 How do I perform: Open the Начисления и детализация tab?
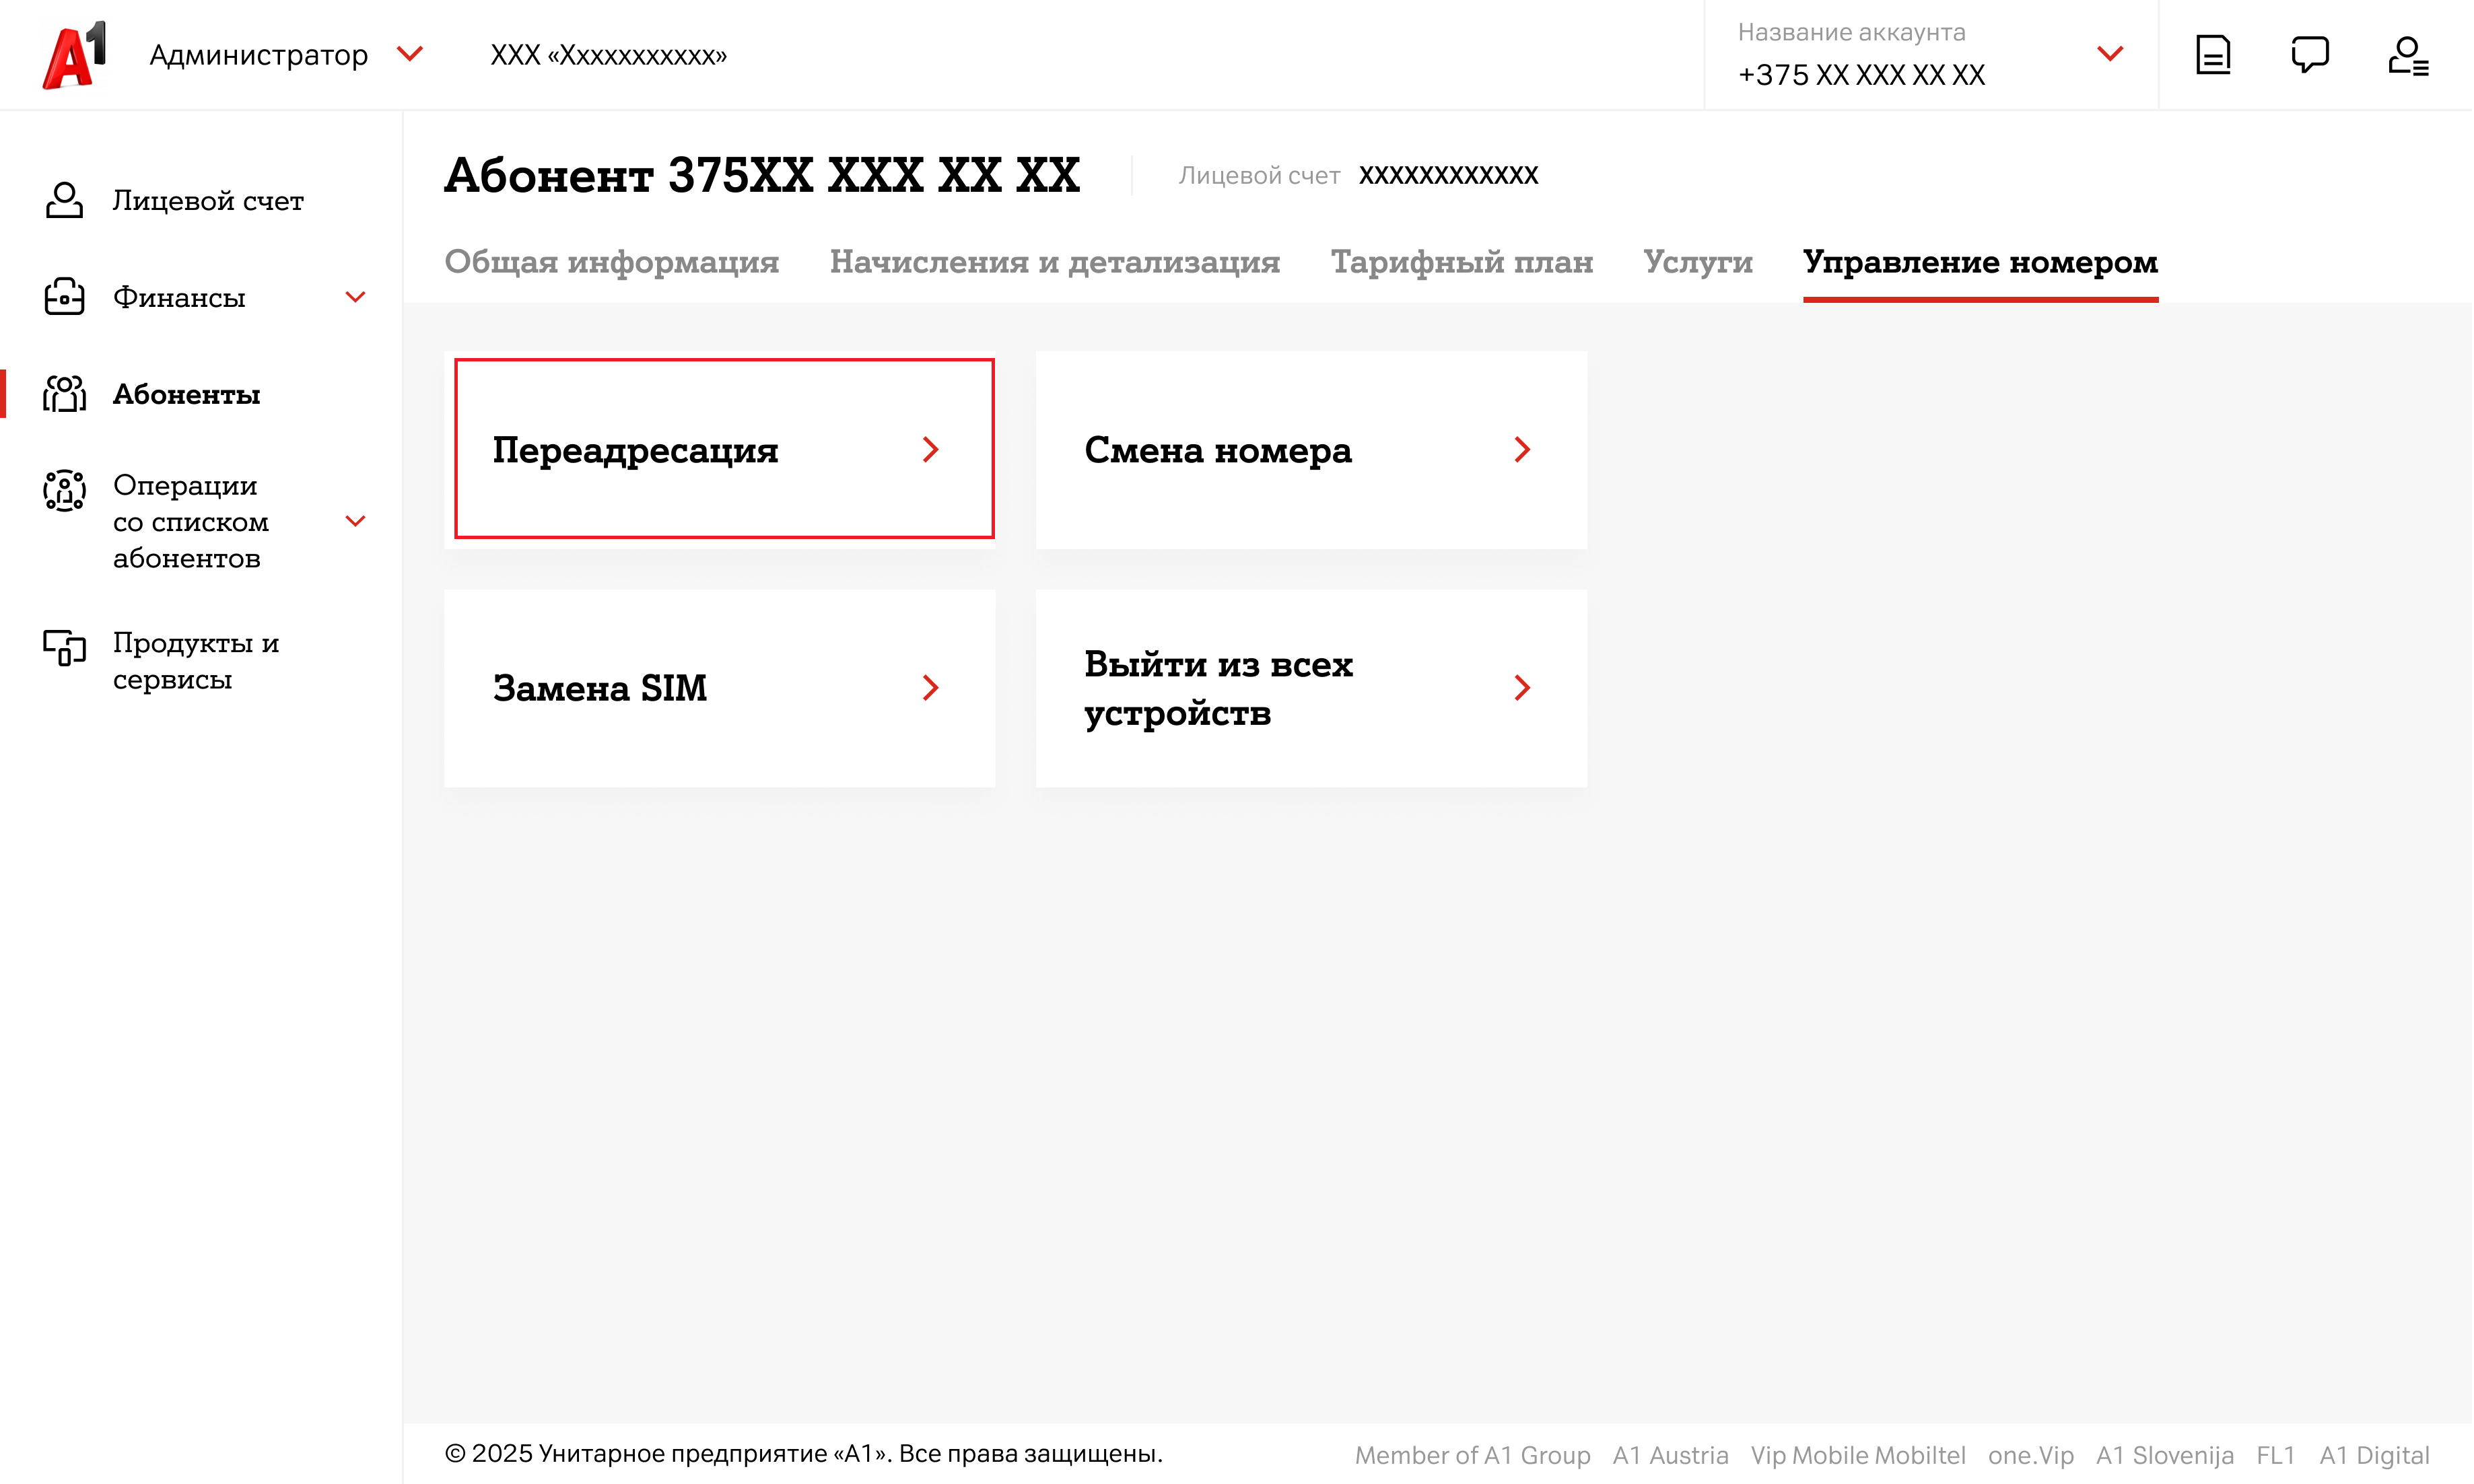point(1054,262)
